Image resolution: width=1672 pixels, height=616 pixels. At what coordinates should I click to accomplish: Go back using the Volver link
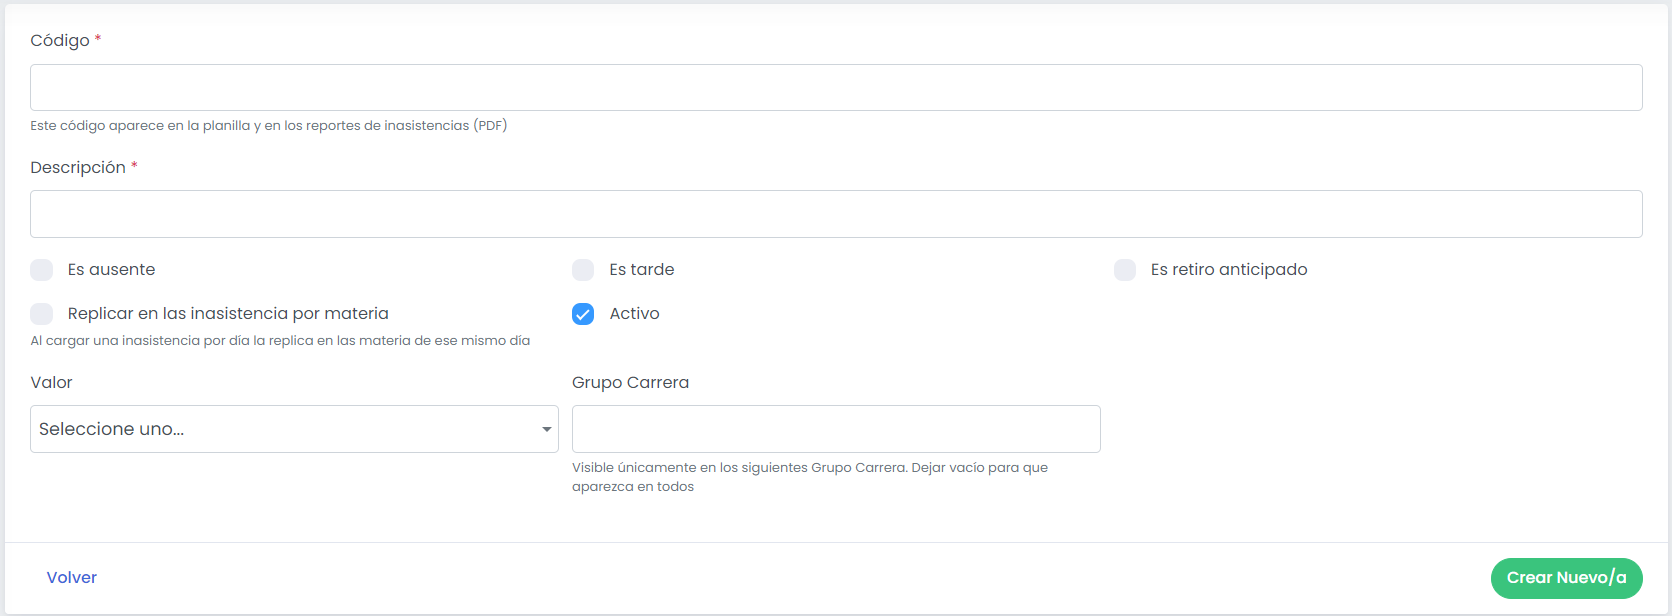click(x=72, y=578)
